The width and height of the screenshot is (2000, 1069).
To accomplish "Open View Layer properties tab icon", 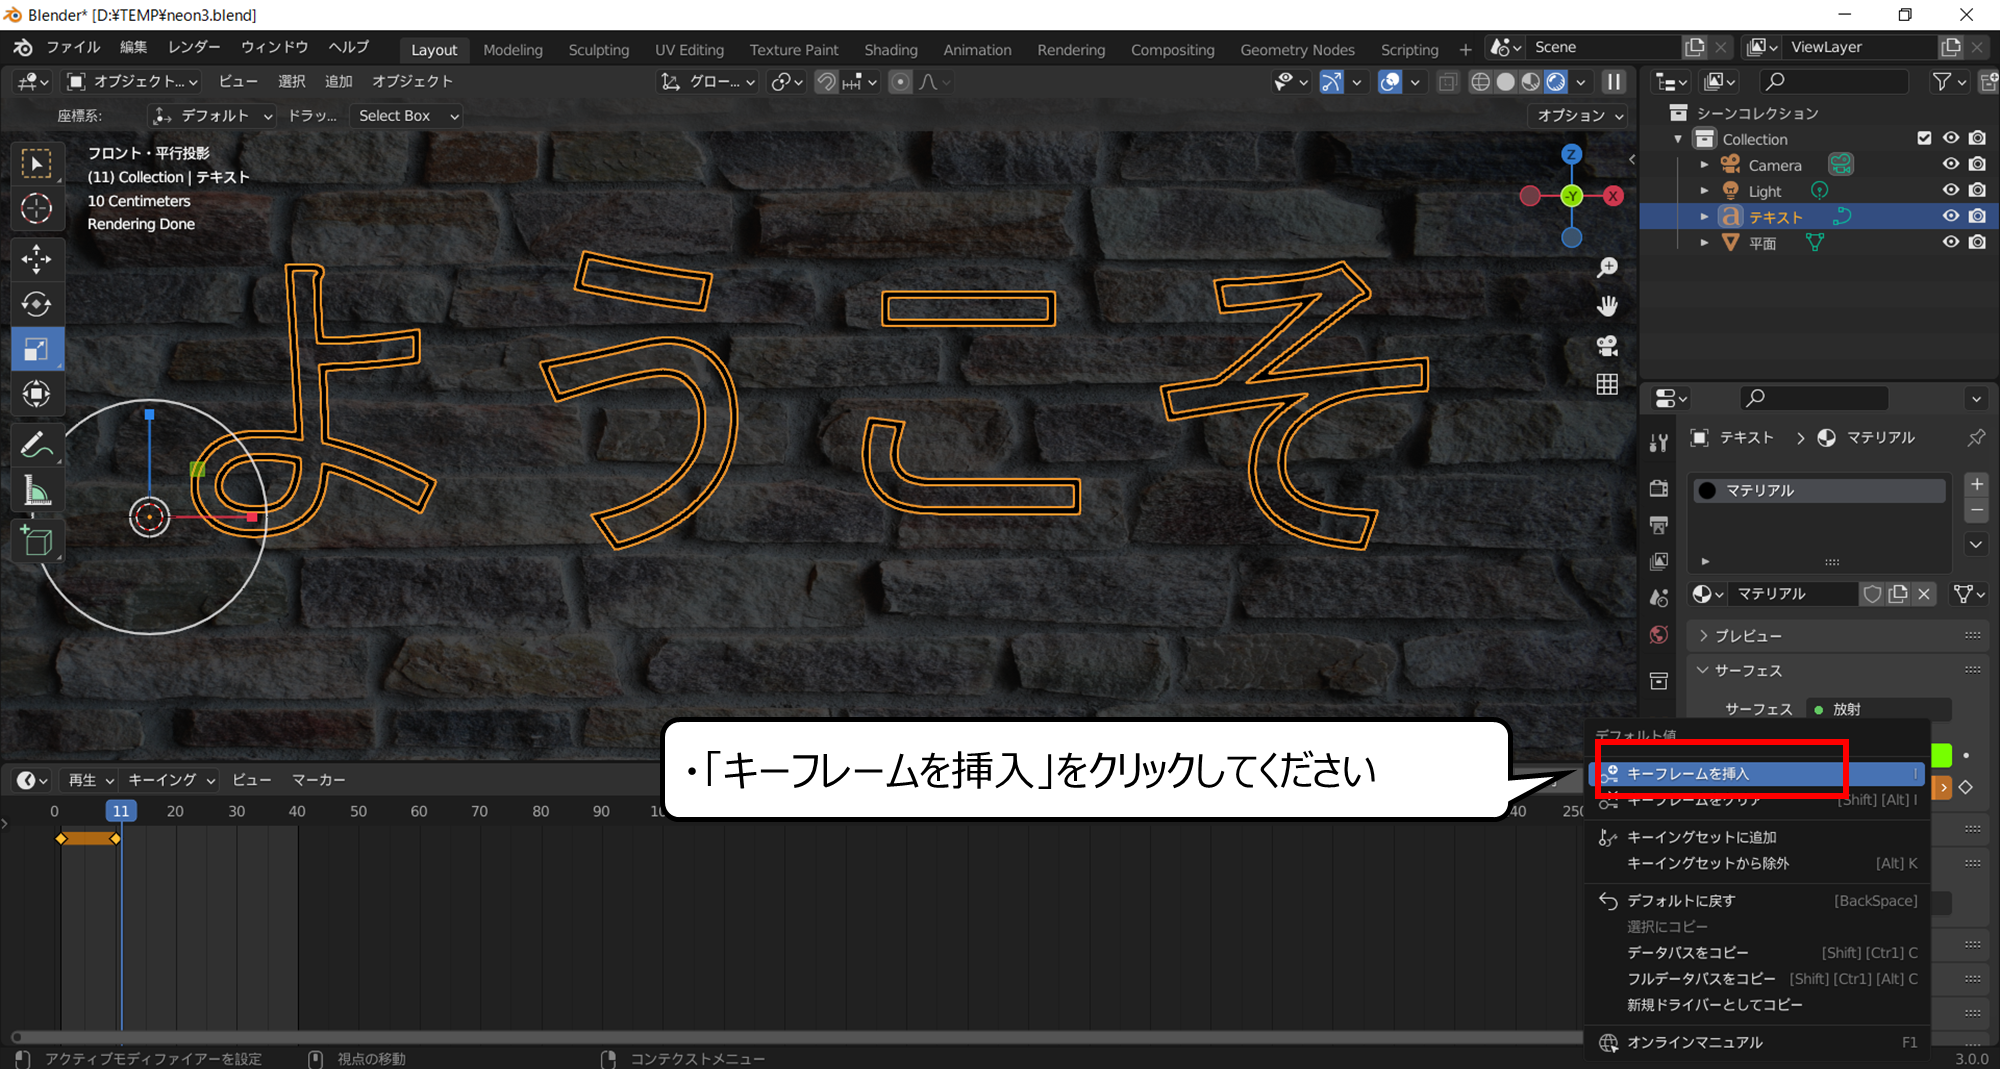I will click(x=1659, y=561).
